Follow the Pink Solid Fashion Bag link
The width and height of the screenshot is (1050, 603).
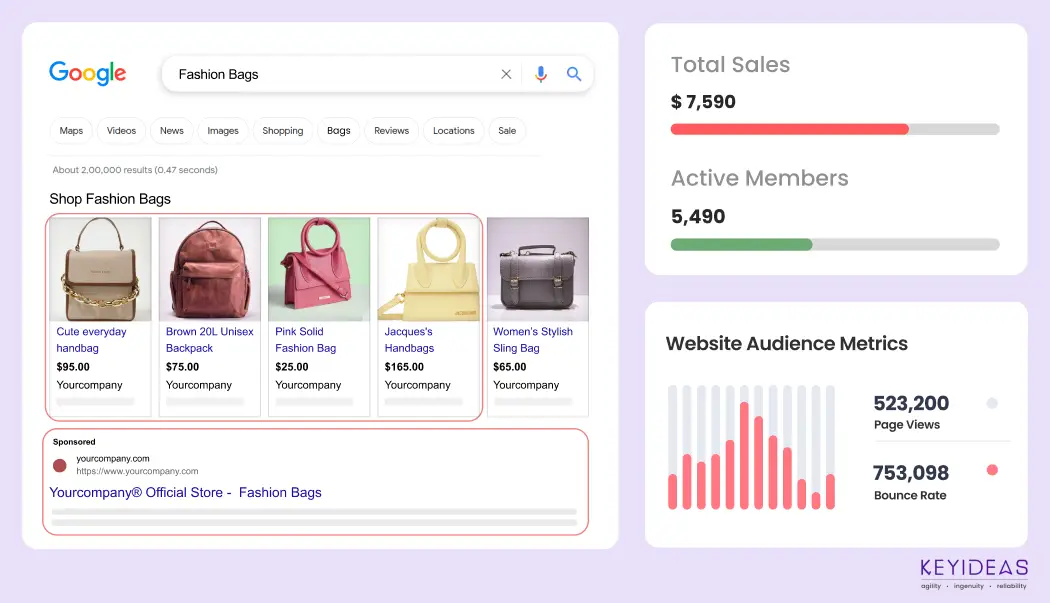[305, 340]
